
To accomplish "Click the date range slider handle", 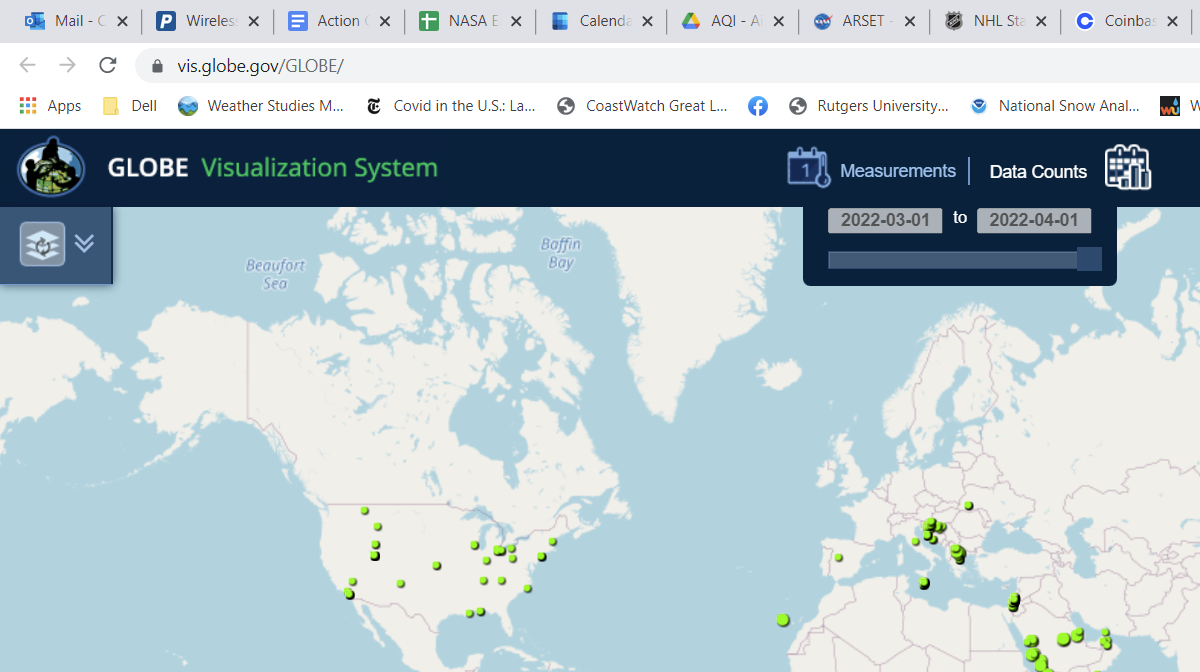I will [1089, 259].
